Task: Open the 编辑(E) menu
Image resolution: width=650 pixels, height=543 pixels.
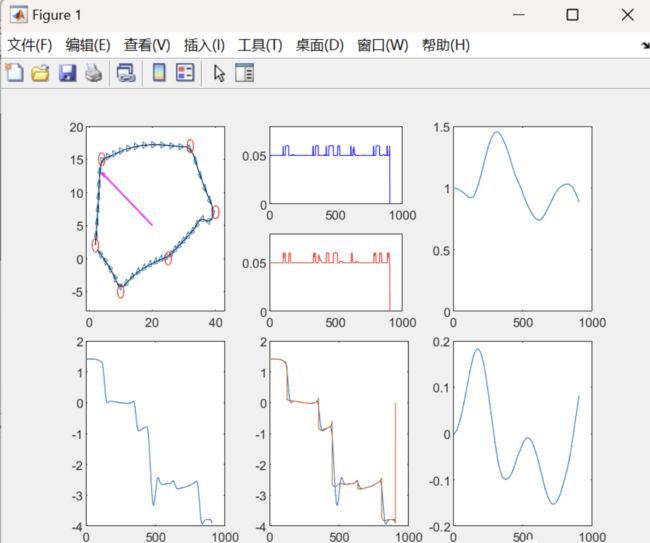Action: pos(88,45)
